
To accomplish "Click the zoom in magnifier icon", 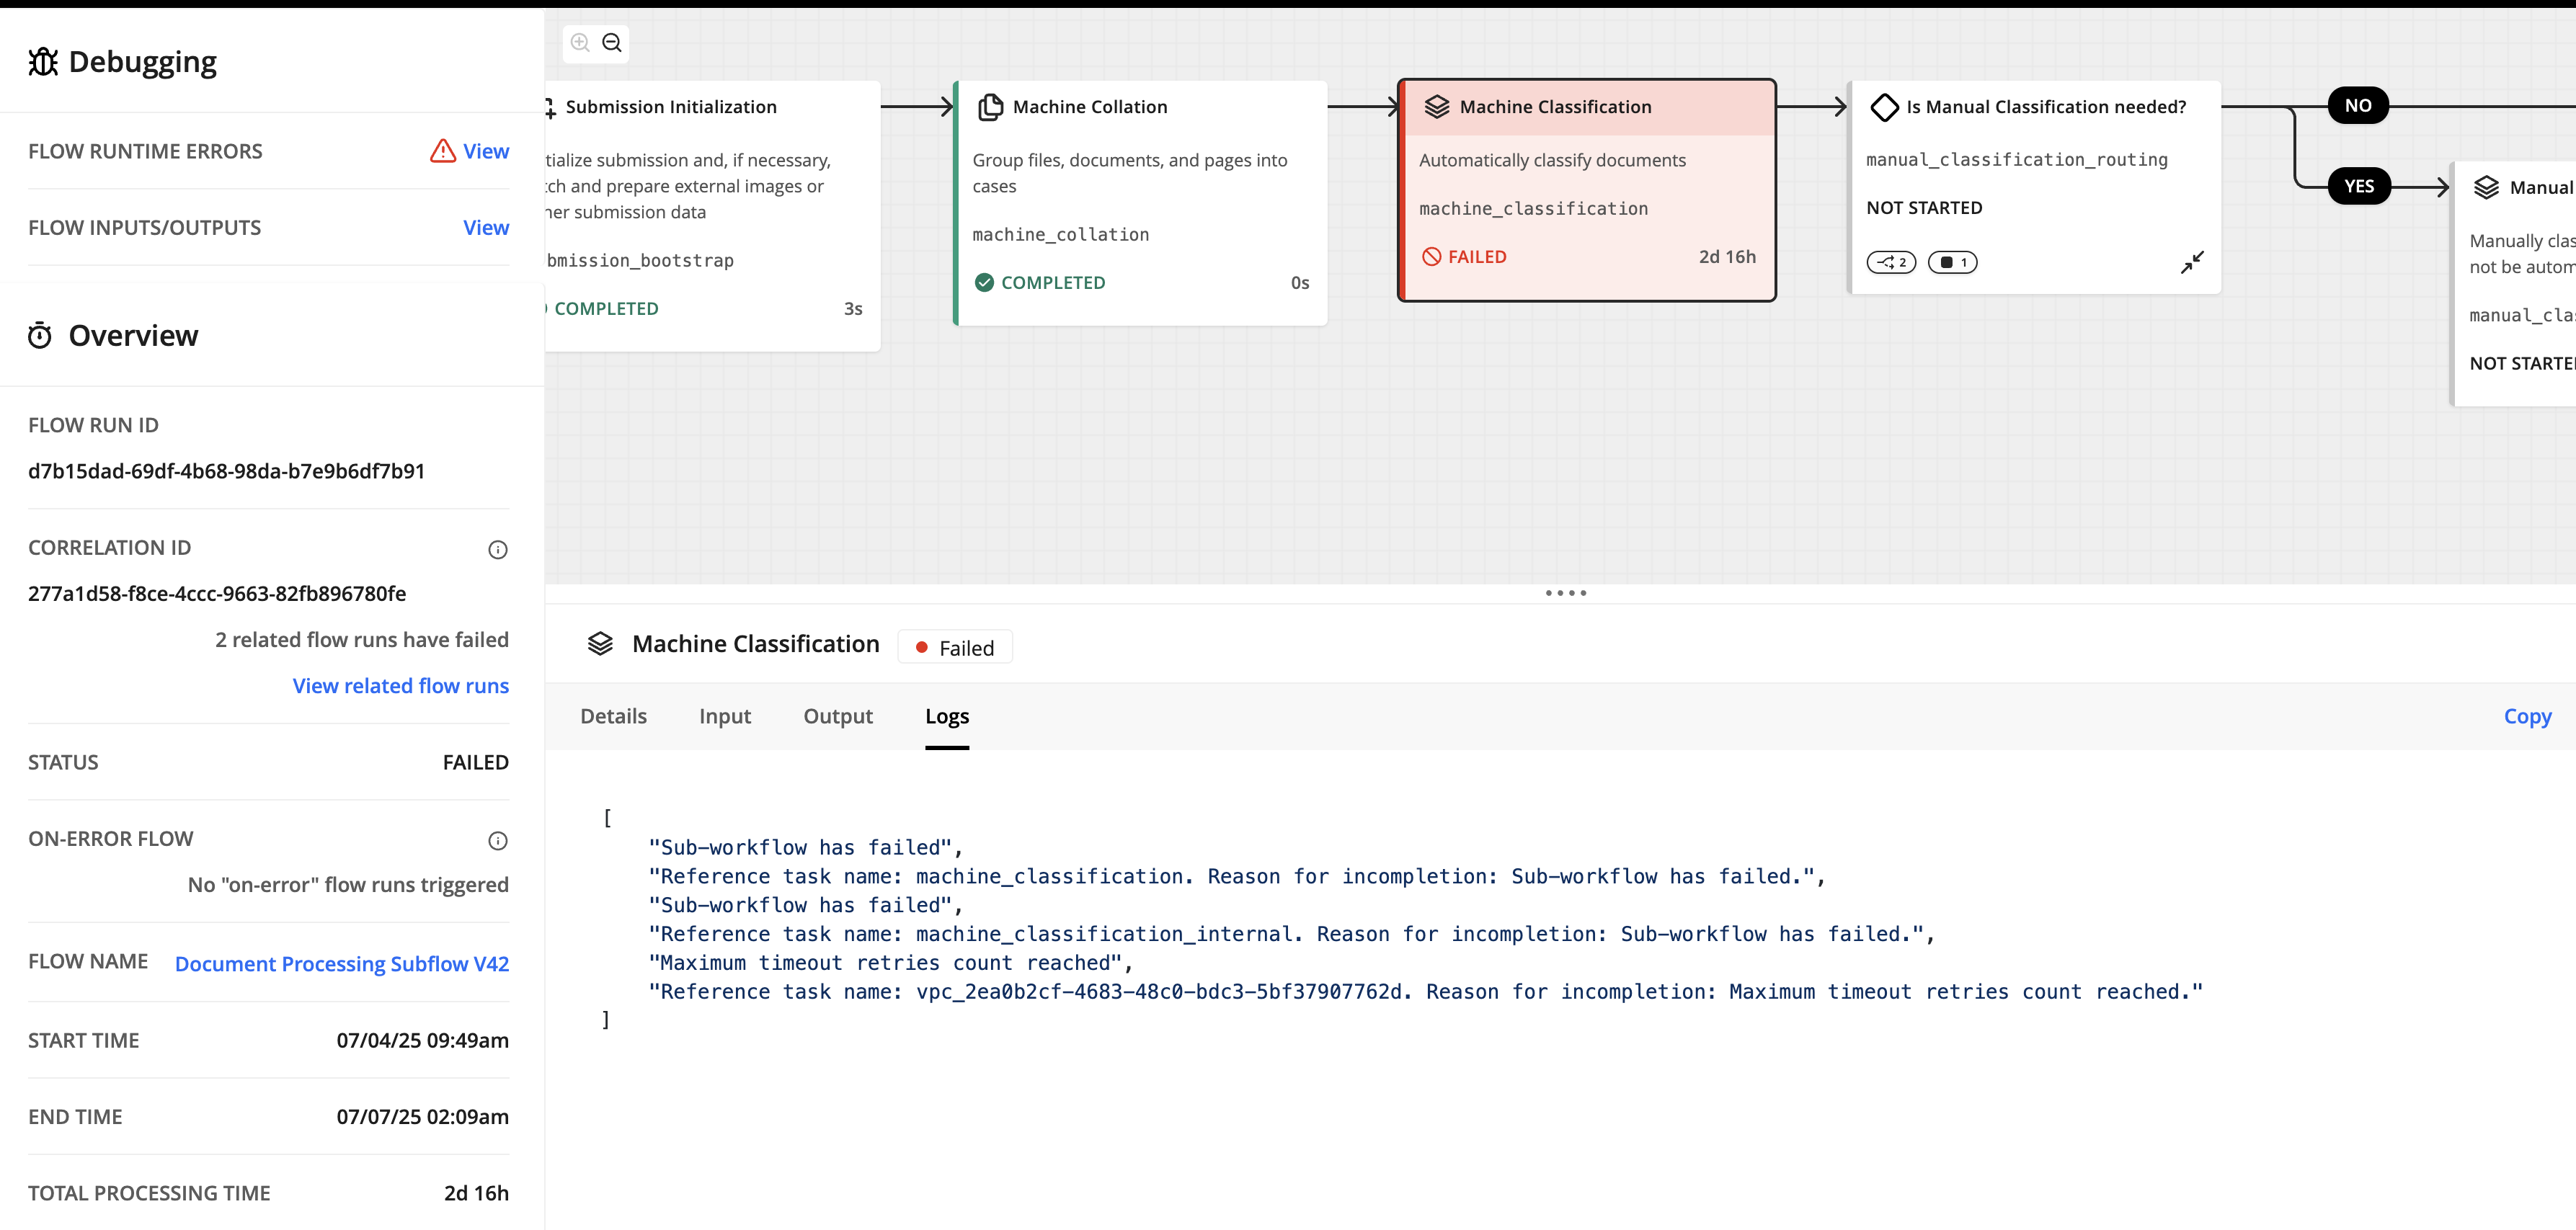I will click(x=580, y=43).
